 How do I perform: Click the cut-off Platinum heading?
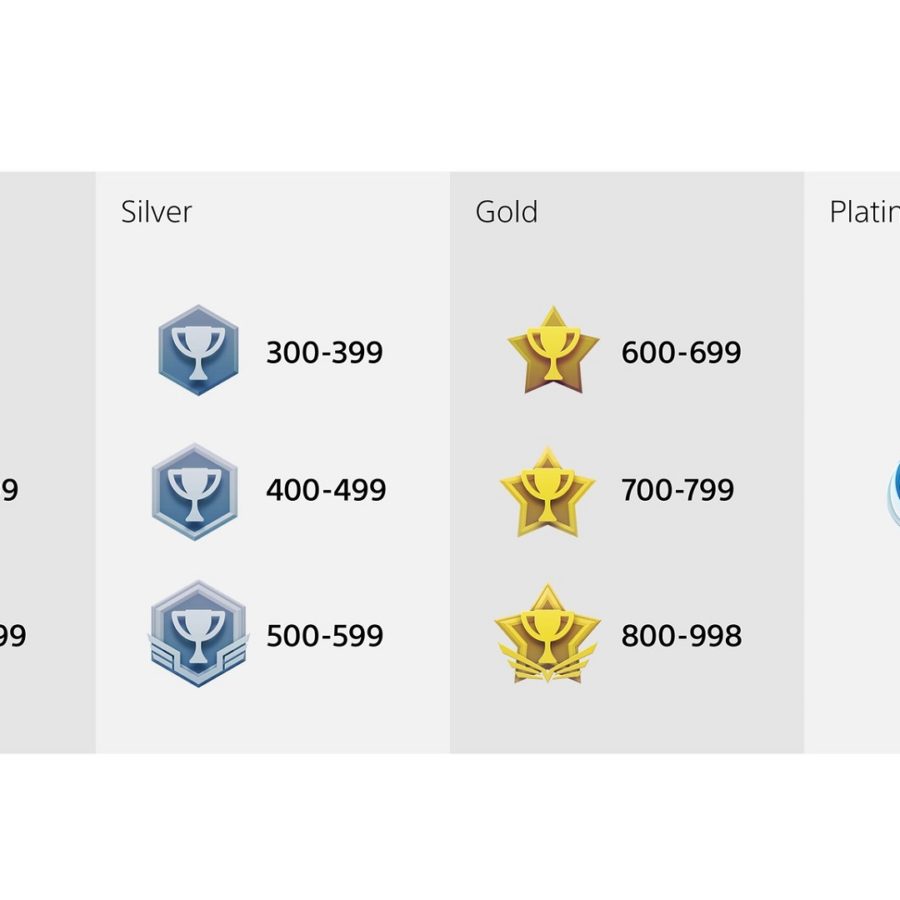pos(864,212)
